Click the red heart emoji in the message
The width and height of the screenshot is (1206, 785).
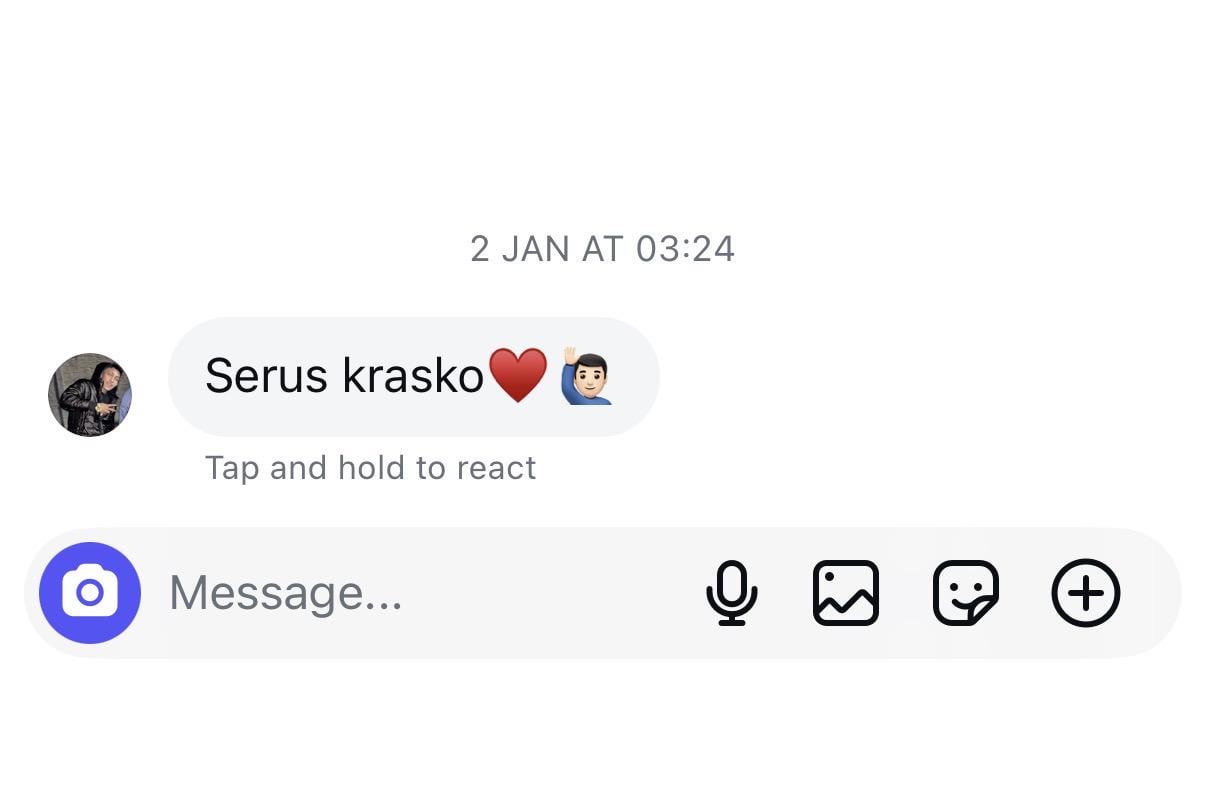pyautogui.click(x=518, y=376)
